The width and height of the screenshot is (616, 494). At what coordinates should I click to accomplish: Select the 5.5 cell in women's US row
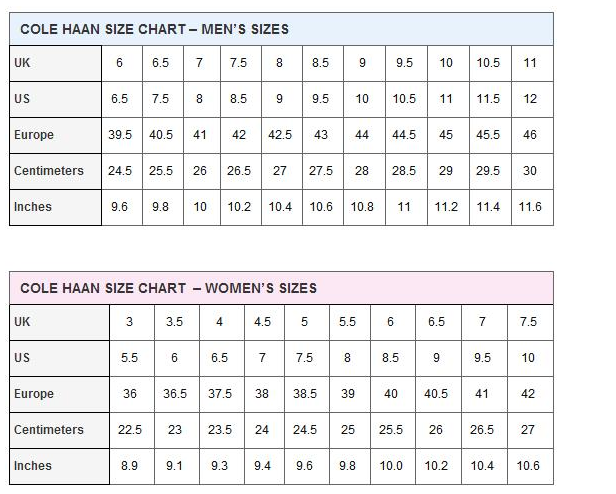pos(130,358)
